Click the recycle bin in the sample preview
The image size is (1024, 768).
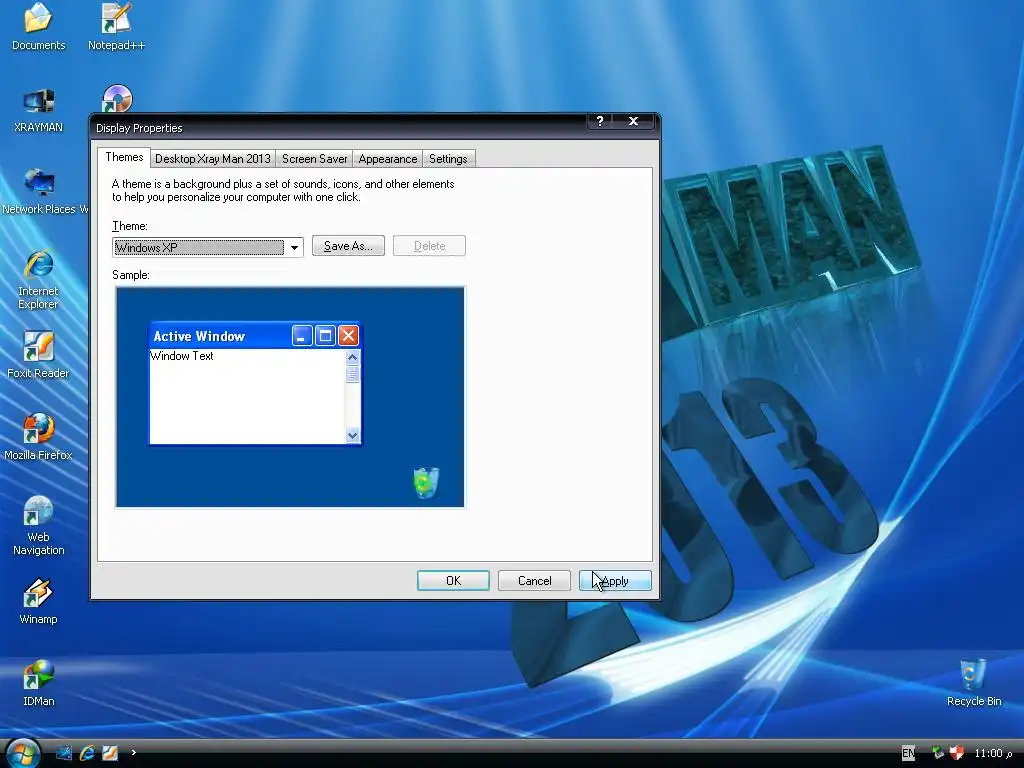tap(426, 483)
